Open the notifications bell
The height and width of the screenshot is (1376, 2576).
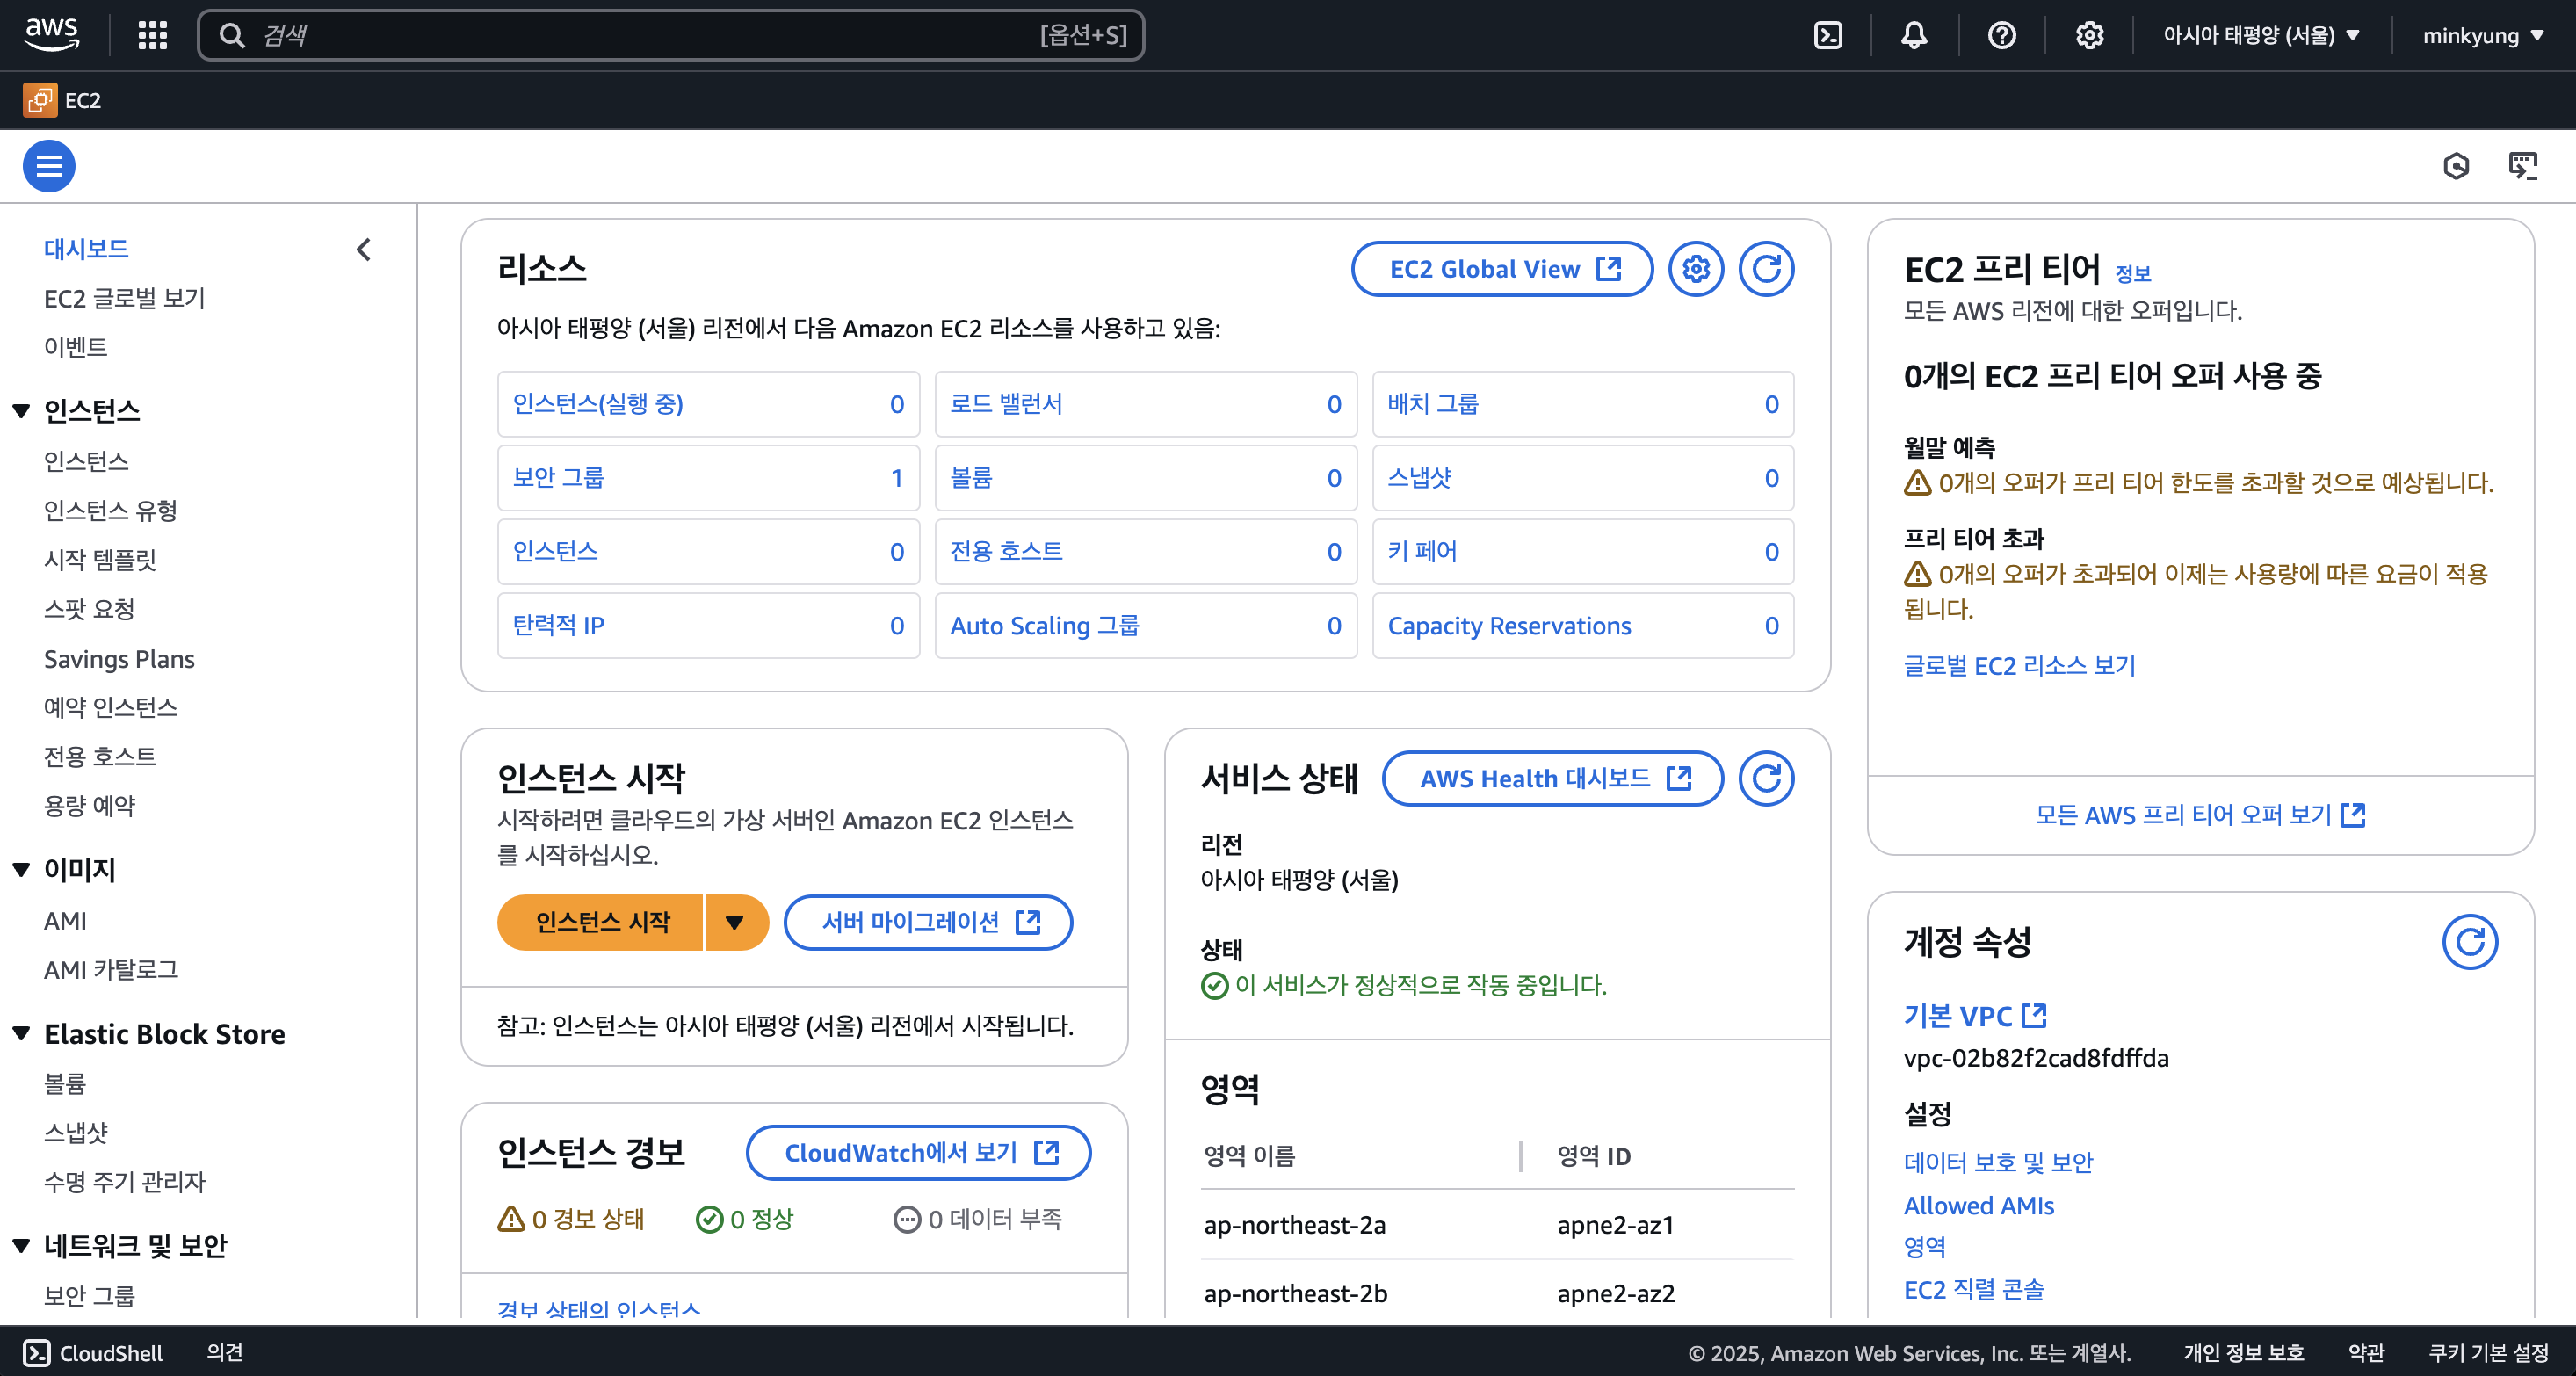pos(1914,35)
